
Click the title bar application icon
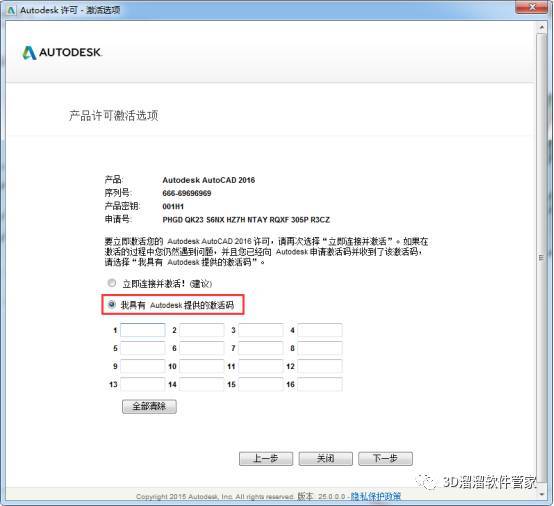point(11,10)
